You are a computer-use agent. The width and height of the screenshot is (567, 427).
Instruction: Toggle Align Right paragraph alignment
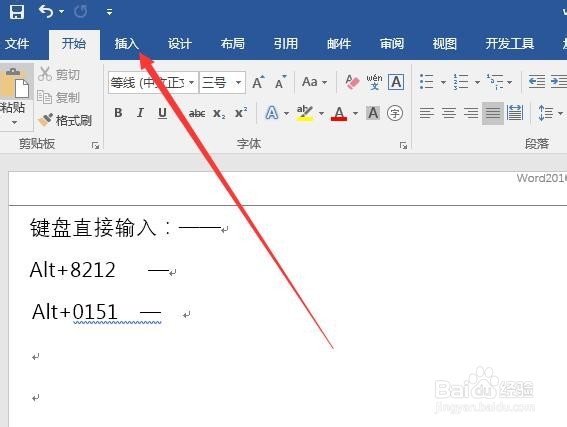coord(471,113)
